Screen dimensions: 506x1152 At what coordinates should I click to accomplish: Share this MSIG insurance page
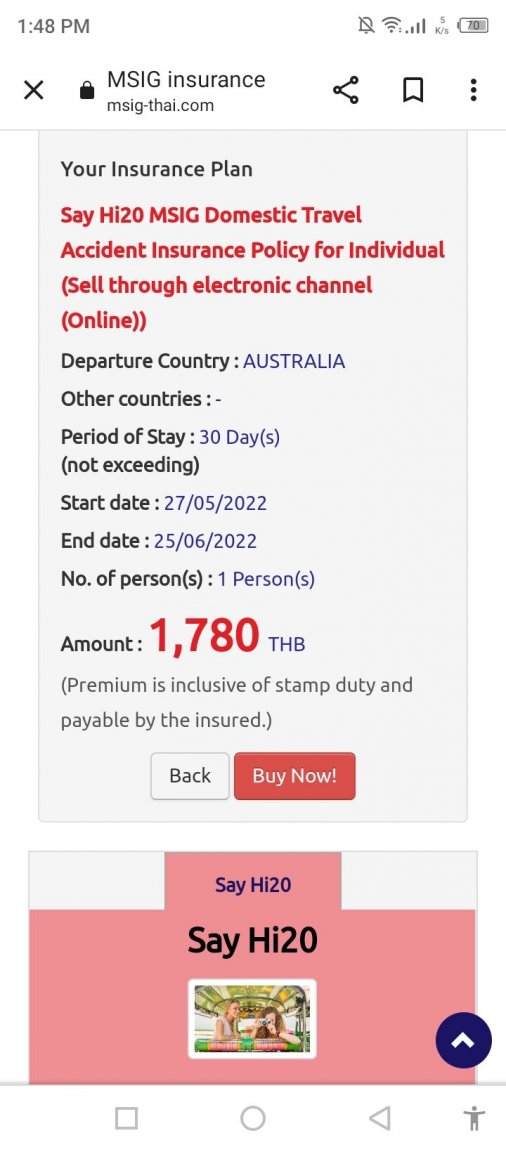pos(346,90)
